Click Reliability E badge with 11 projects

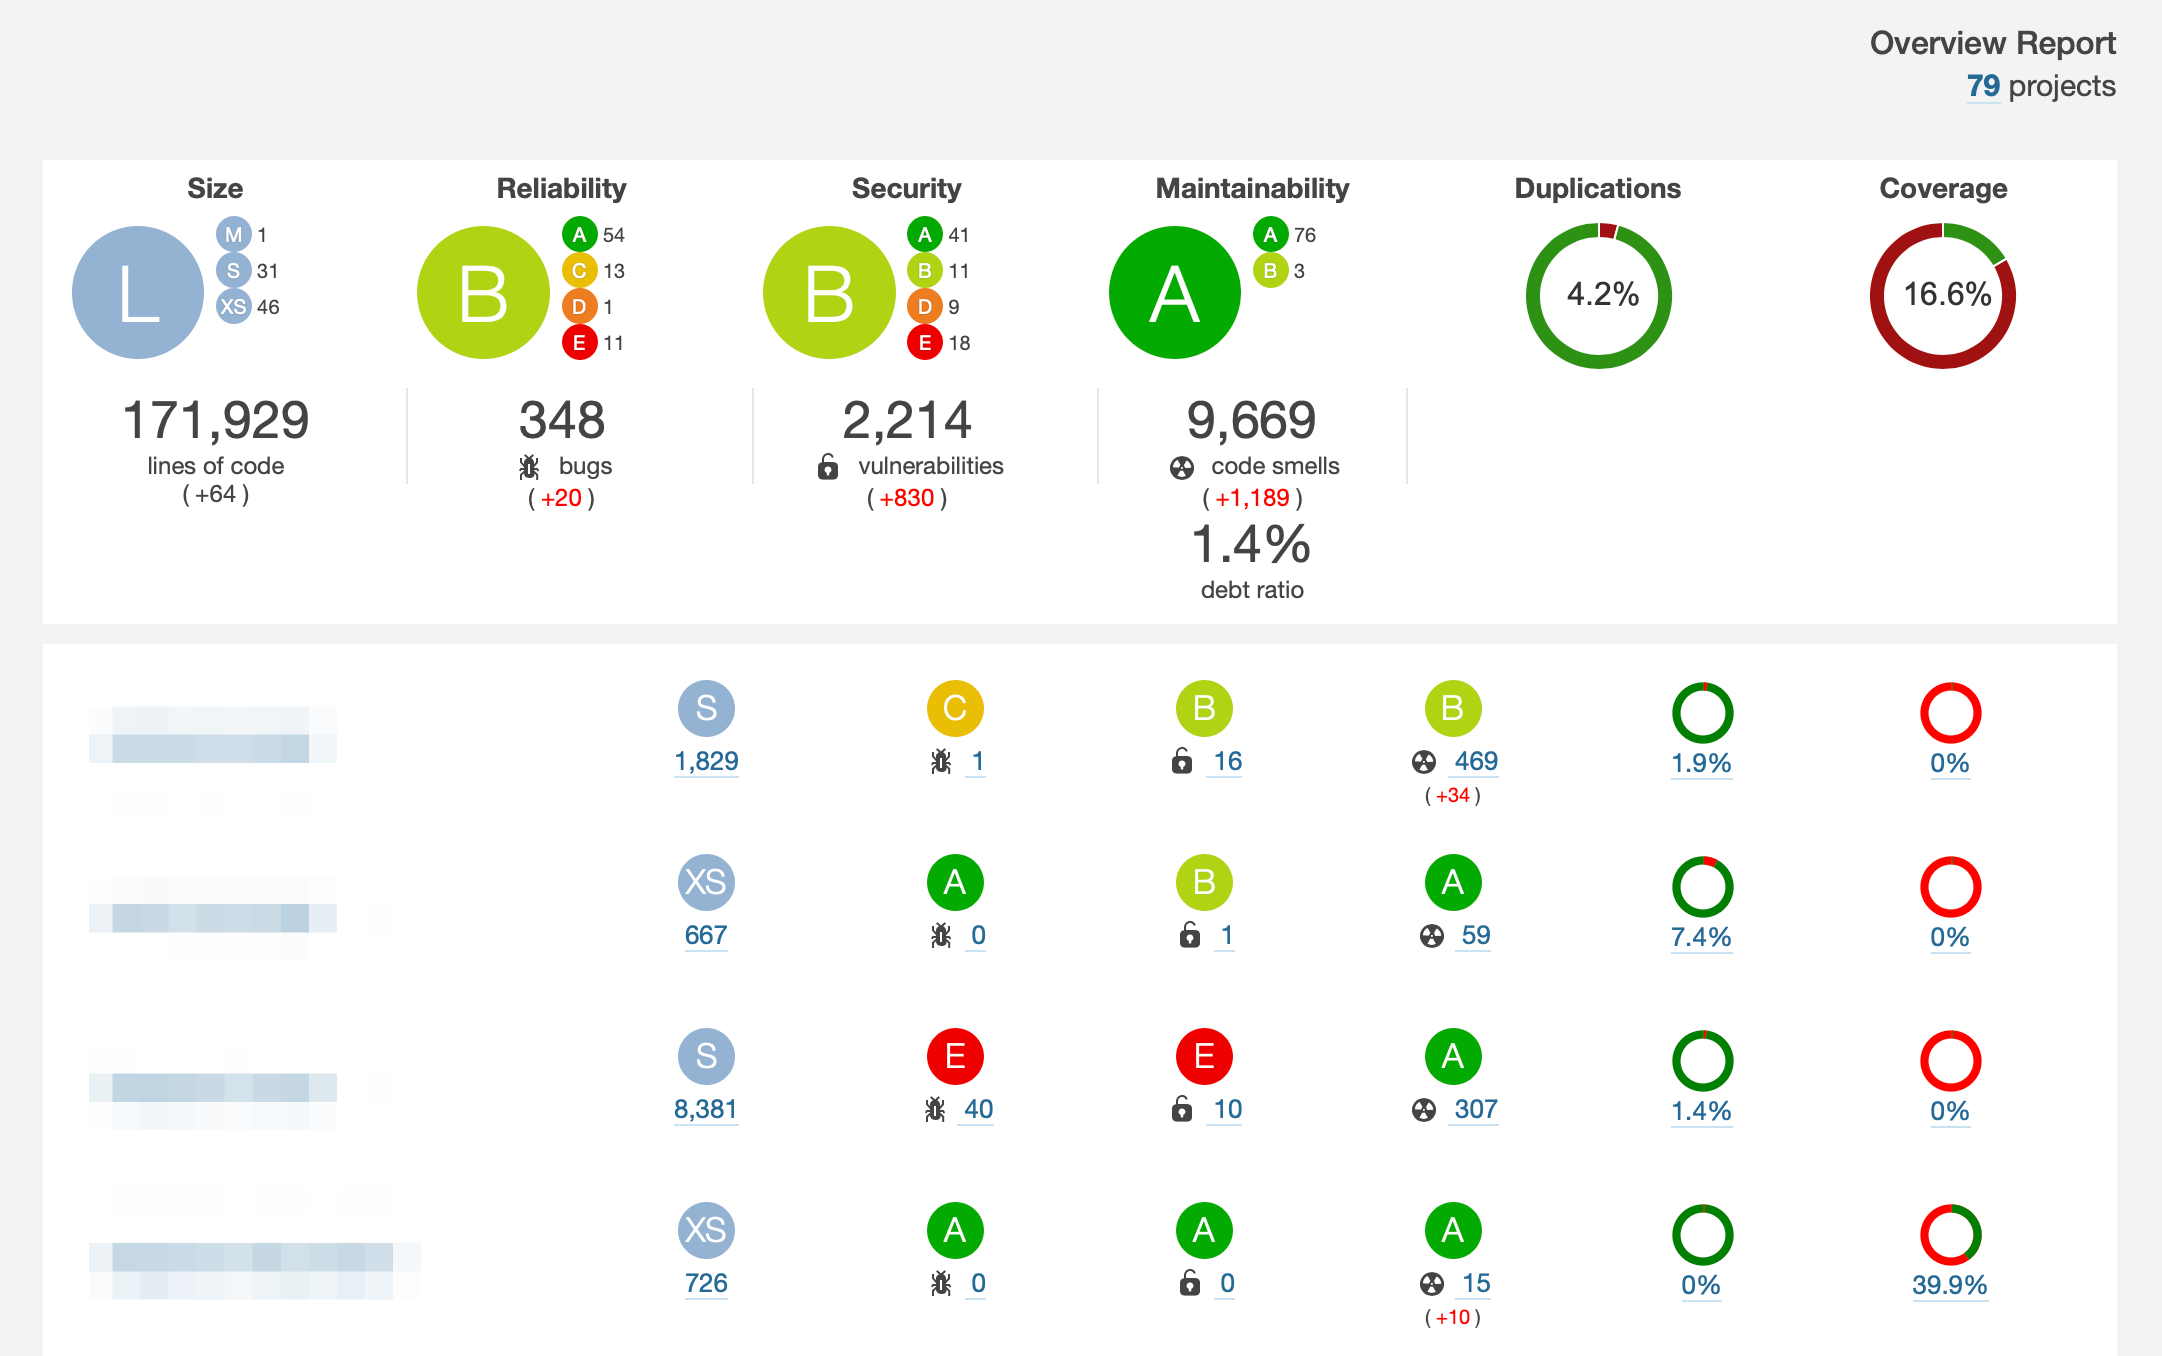coord(579,343)
